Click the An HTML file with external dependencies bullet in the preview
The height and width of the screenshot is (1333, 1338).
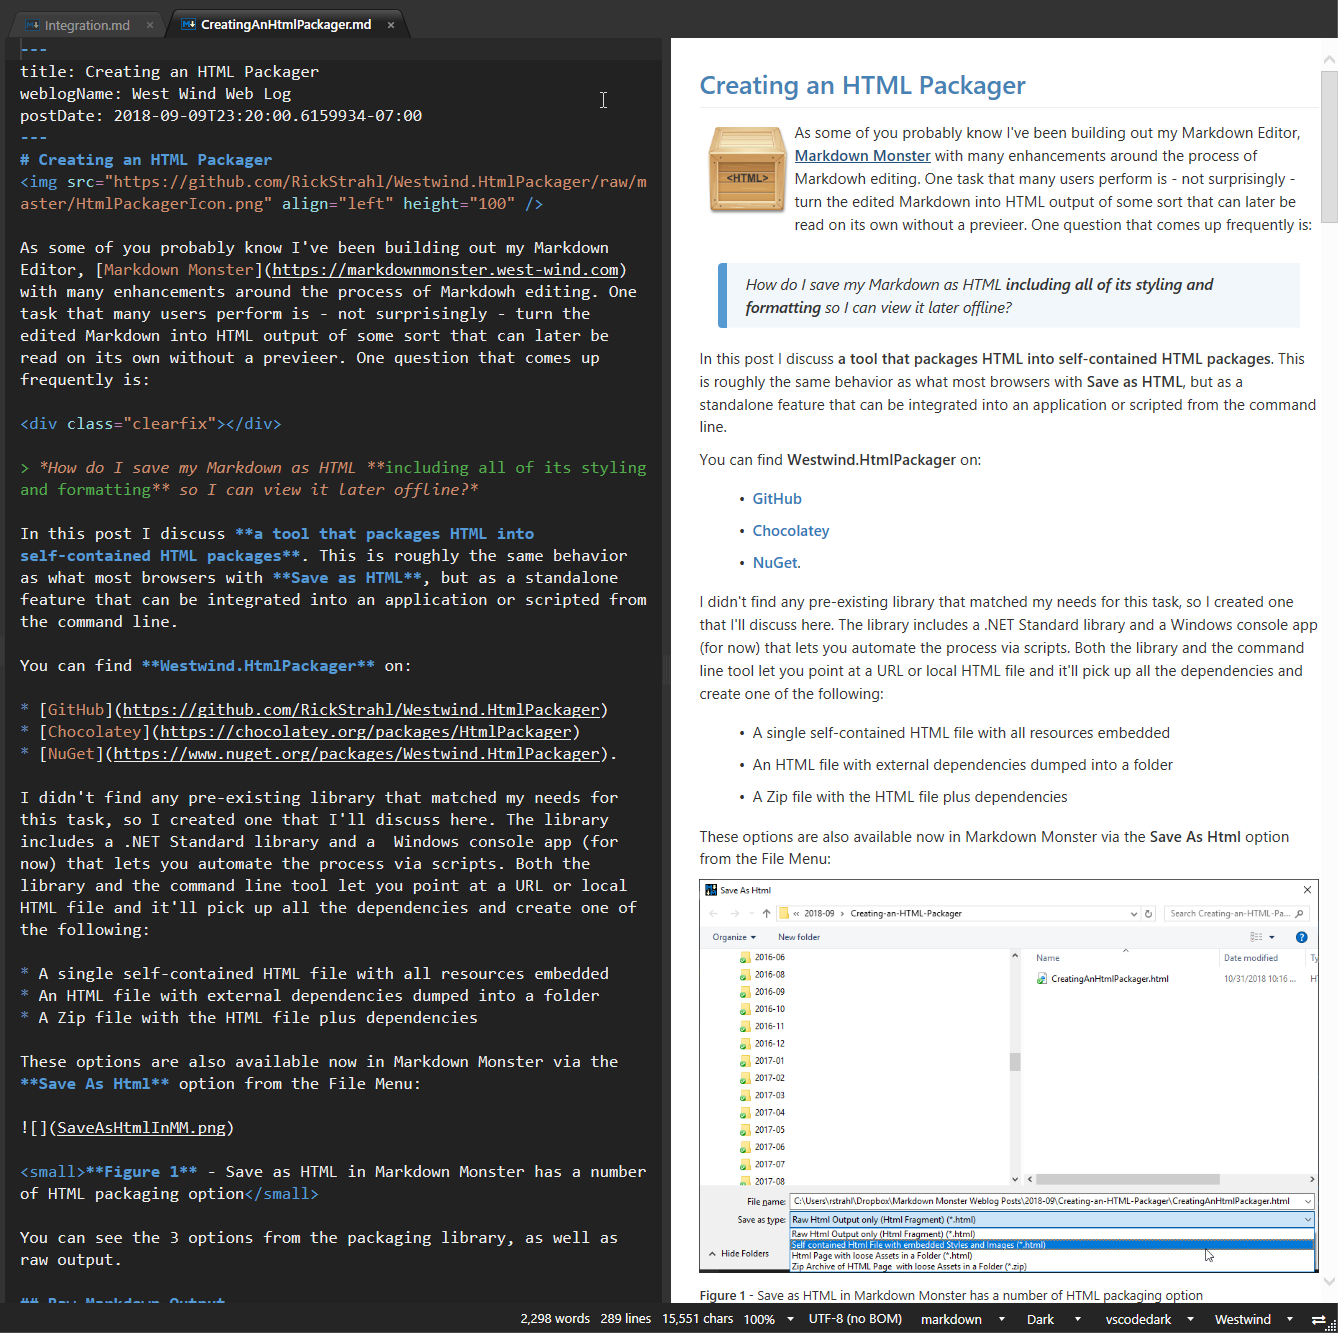tap(963, 765)
